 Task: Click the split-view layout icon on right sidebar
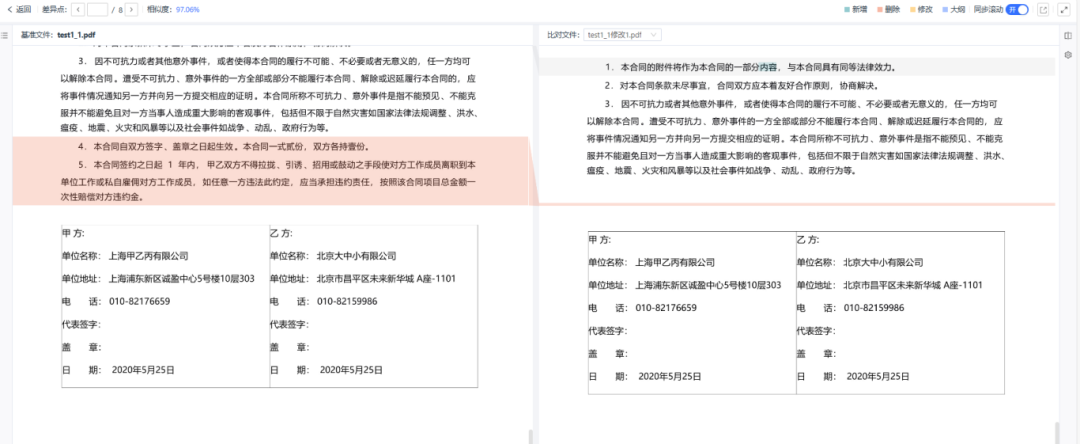point(1068,35)
